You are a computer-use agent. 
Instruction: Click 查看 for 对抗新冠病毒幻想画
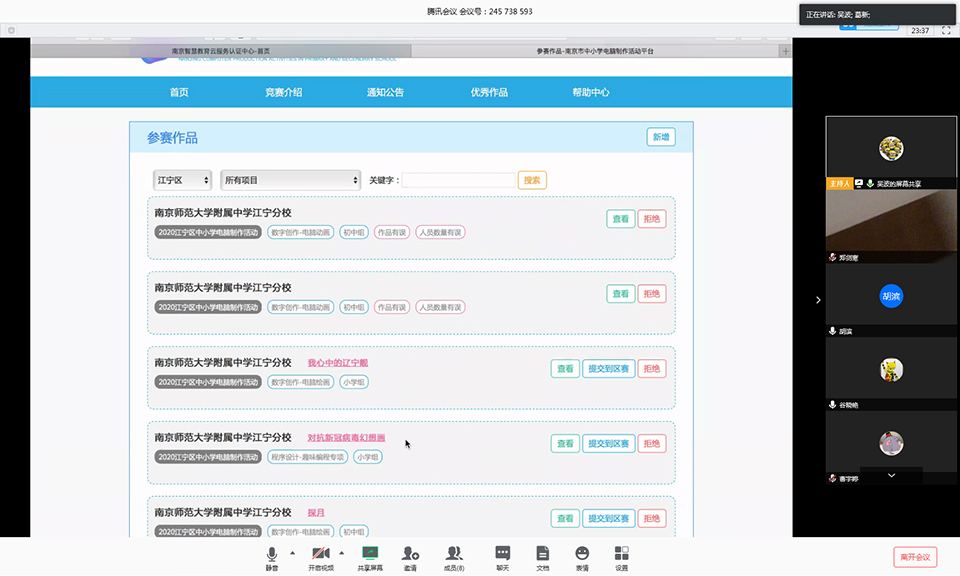click(x=565, y=444)
